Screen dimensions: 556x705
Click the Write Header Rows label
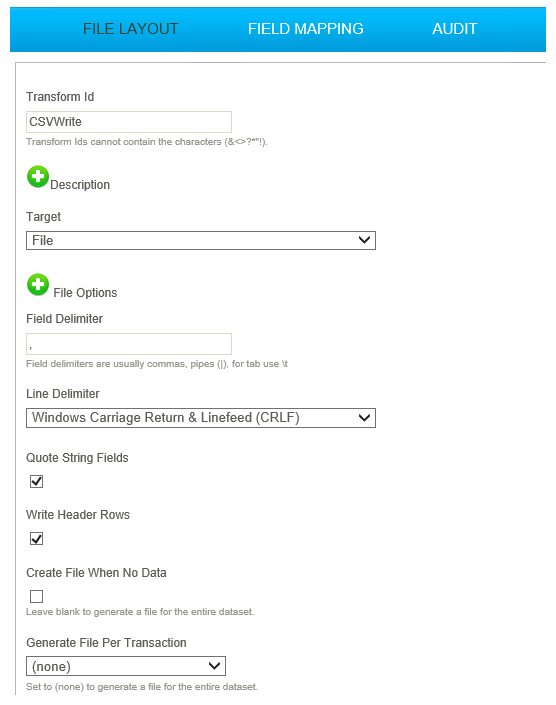point(78,515)
